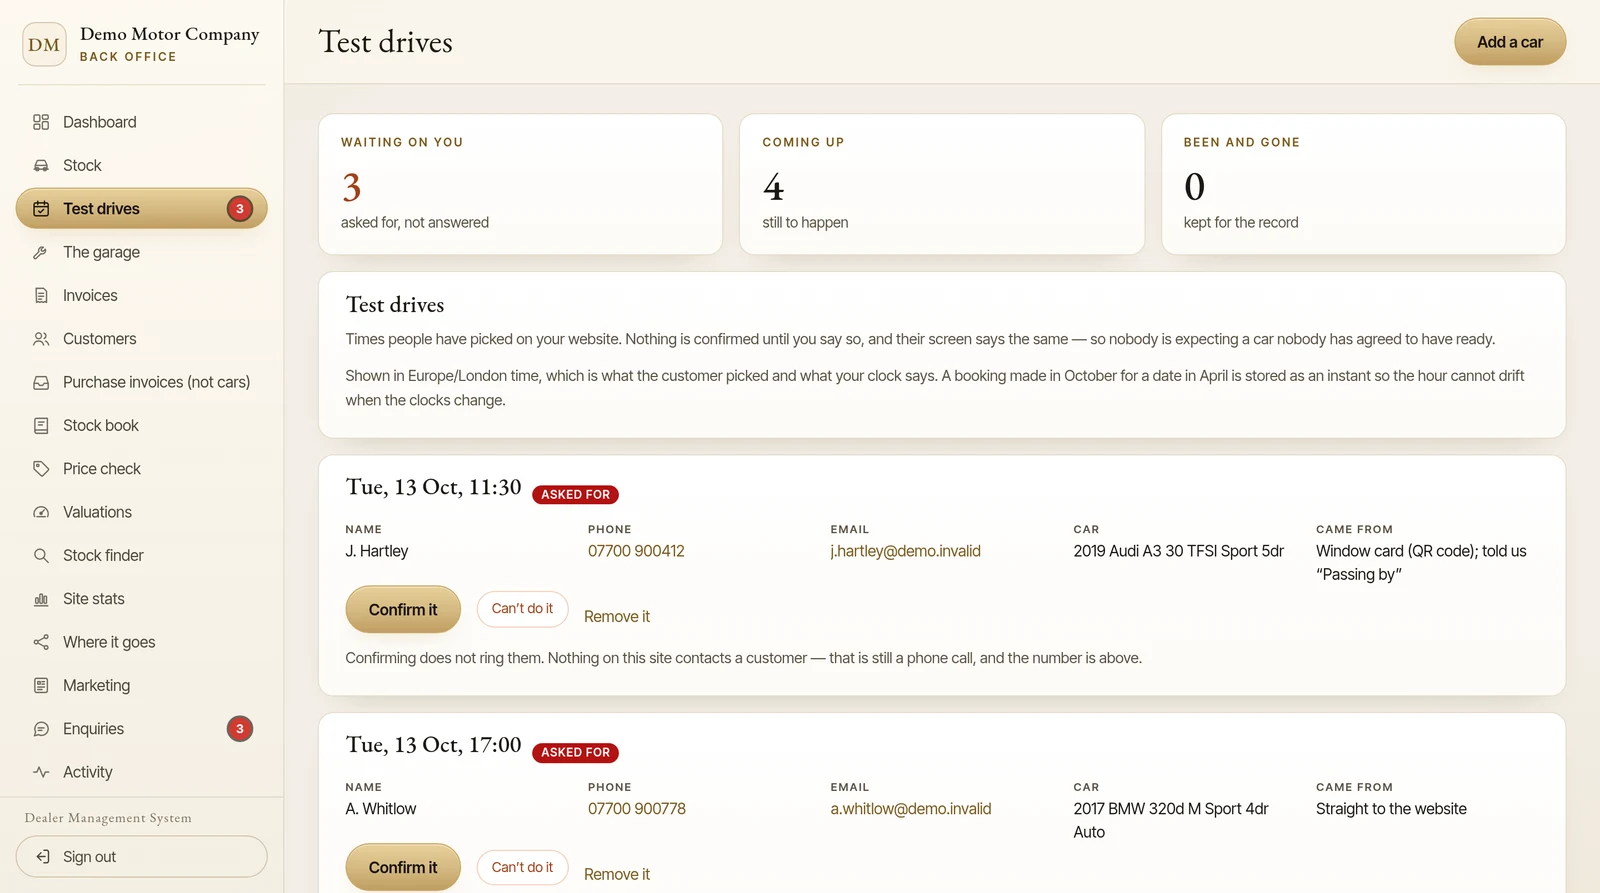Click the Price check tag icon
Screen dimensions: 1600x893
pos(41,468)
